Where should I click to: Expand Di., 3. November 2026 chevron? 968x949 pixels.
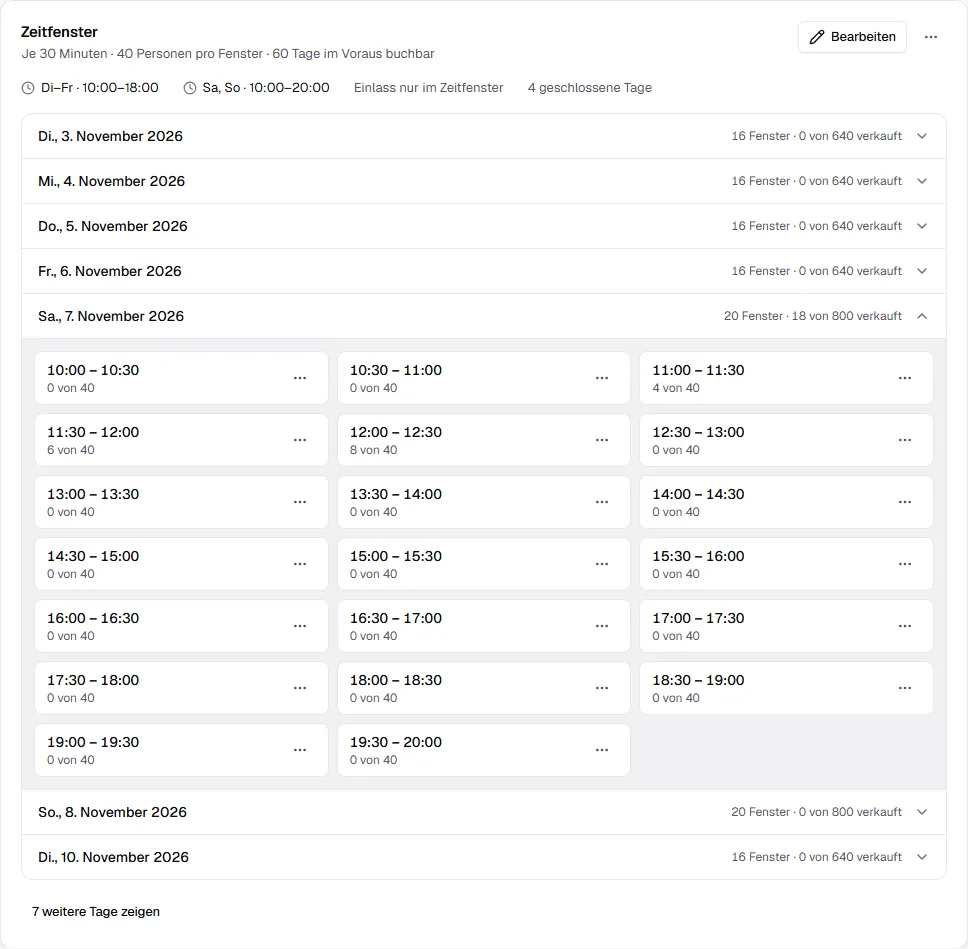(x=922, y=136)
